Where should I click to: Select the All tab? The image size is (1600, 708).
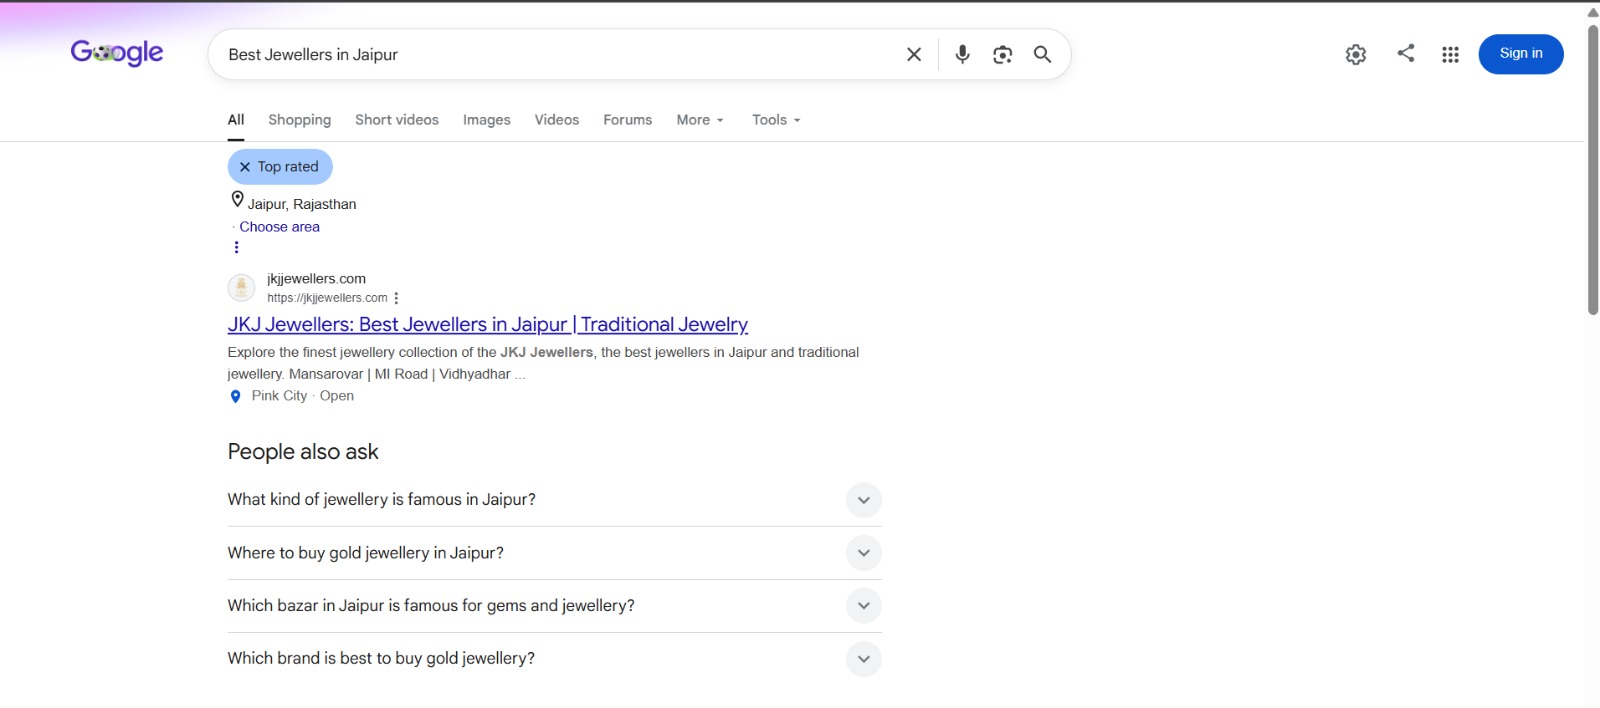coord(236,120)
